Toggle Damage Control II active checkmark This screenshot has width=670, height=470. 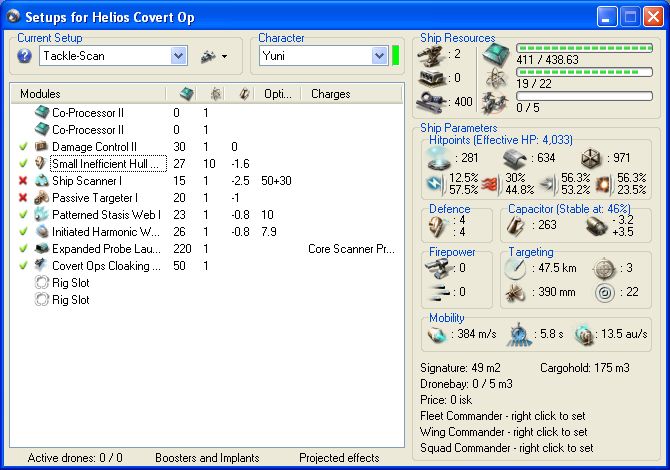point(24,147)
